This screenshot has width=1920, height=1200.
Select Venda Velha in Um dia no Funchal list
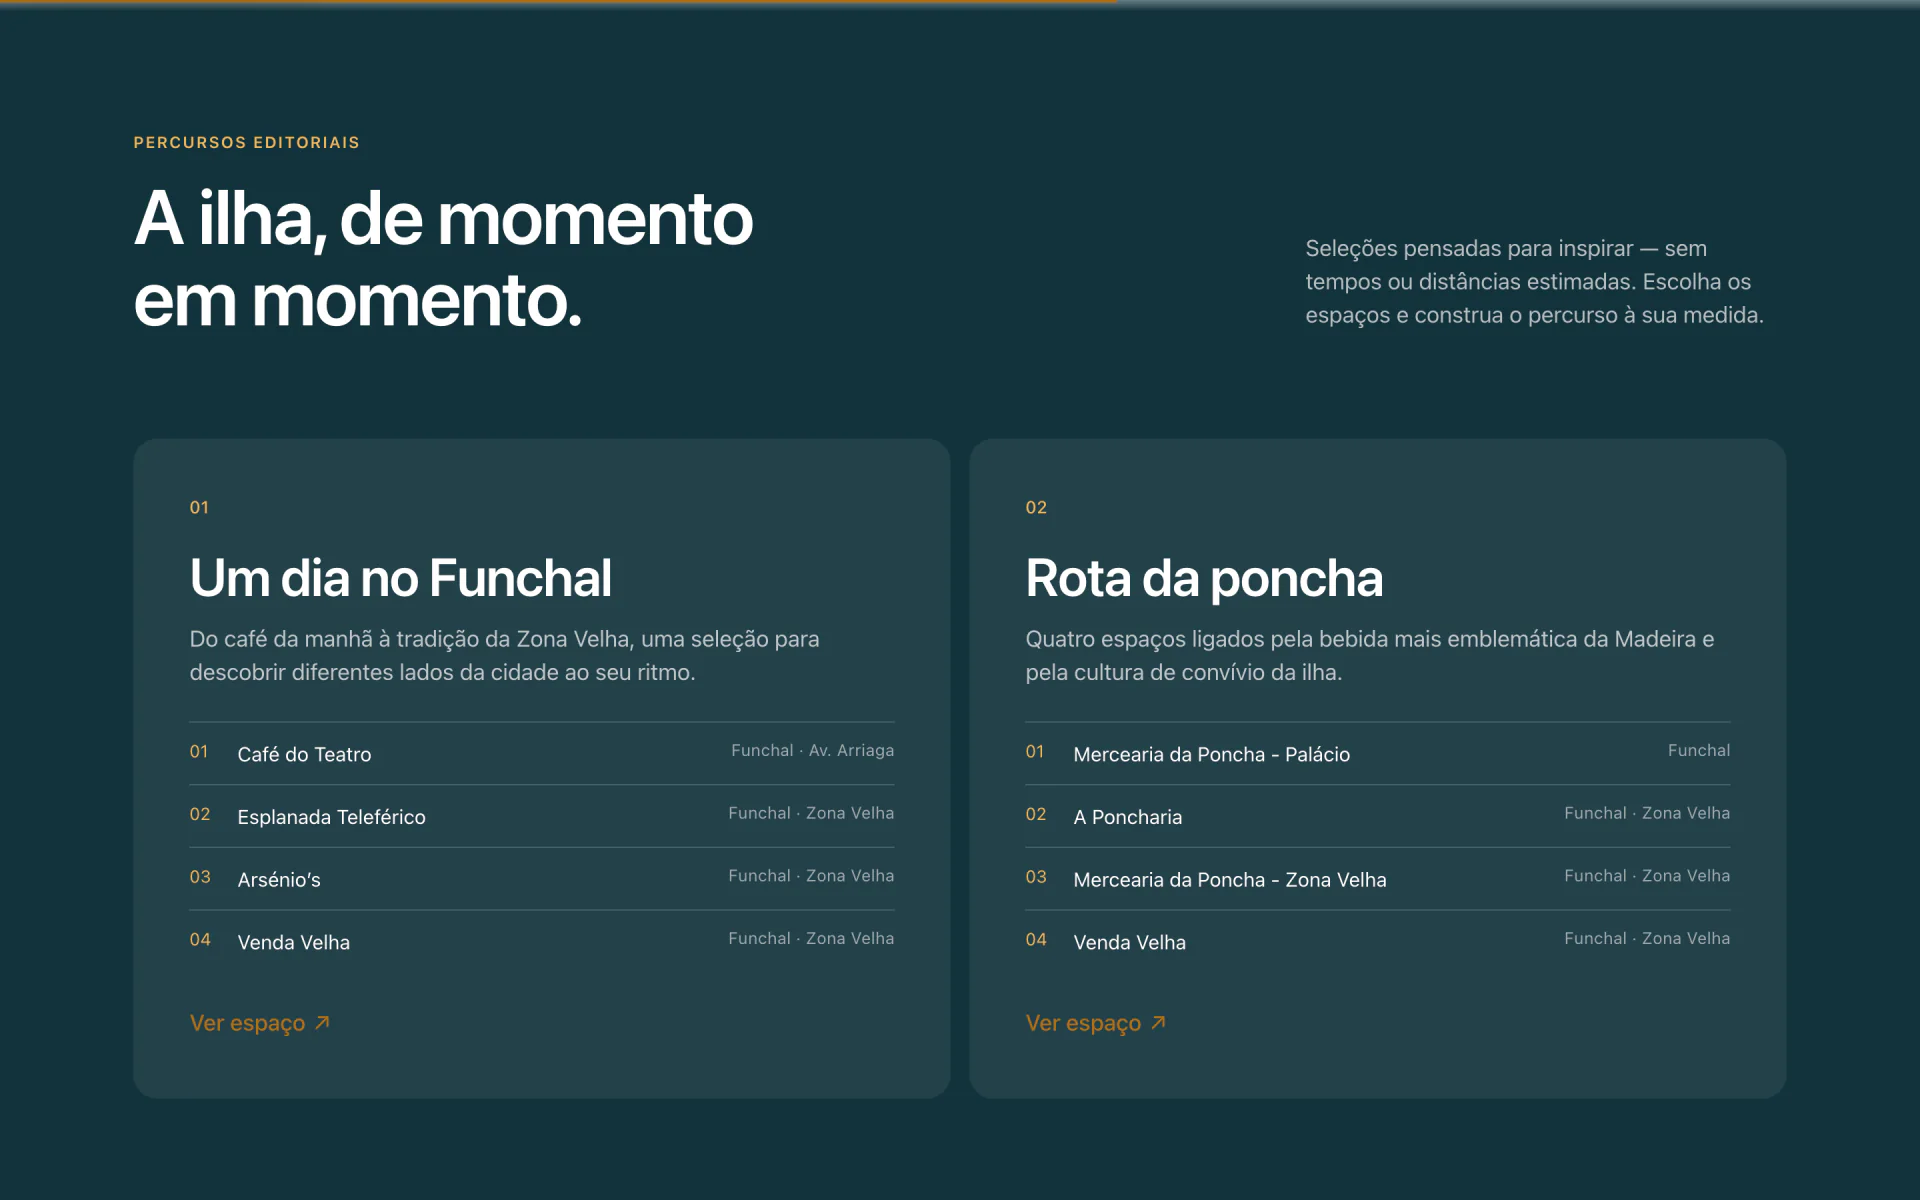(x=542, y=941)
